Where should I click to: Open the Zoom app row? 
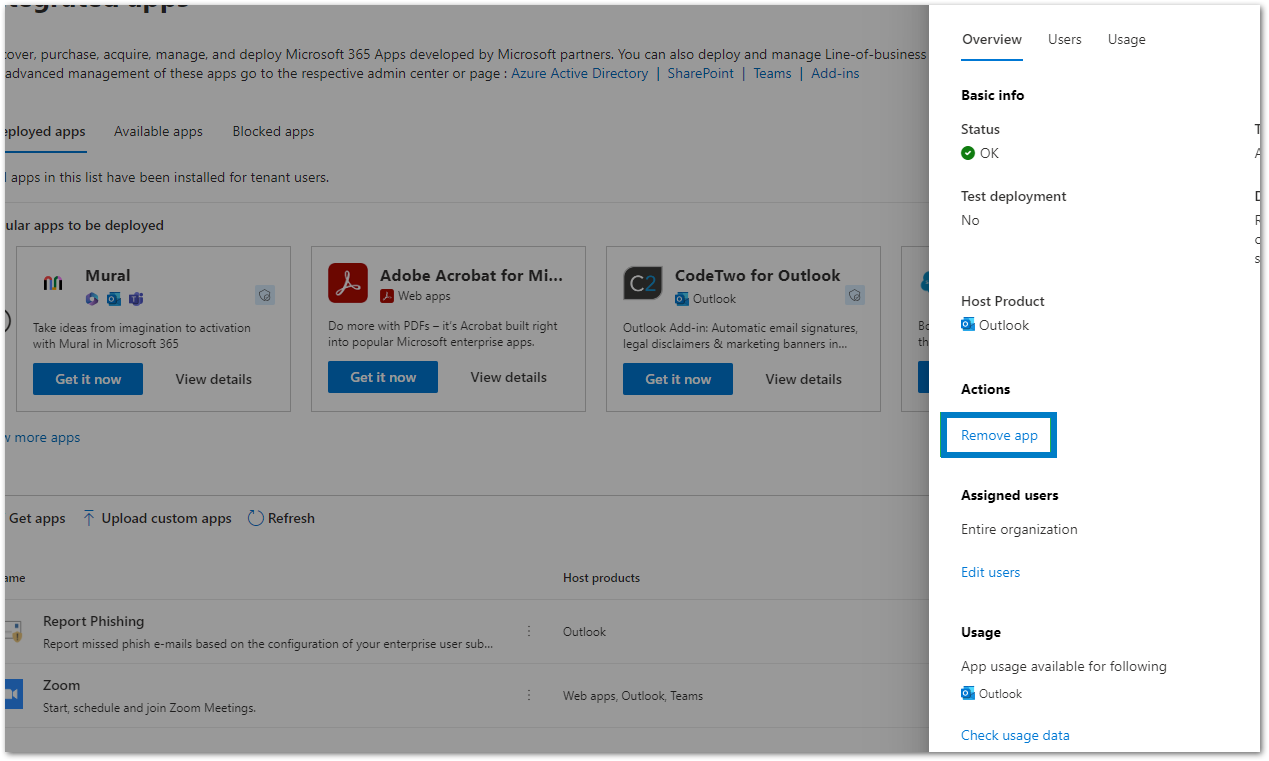click(466, 696)
